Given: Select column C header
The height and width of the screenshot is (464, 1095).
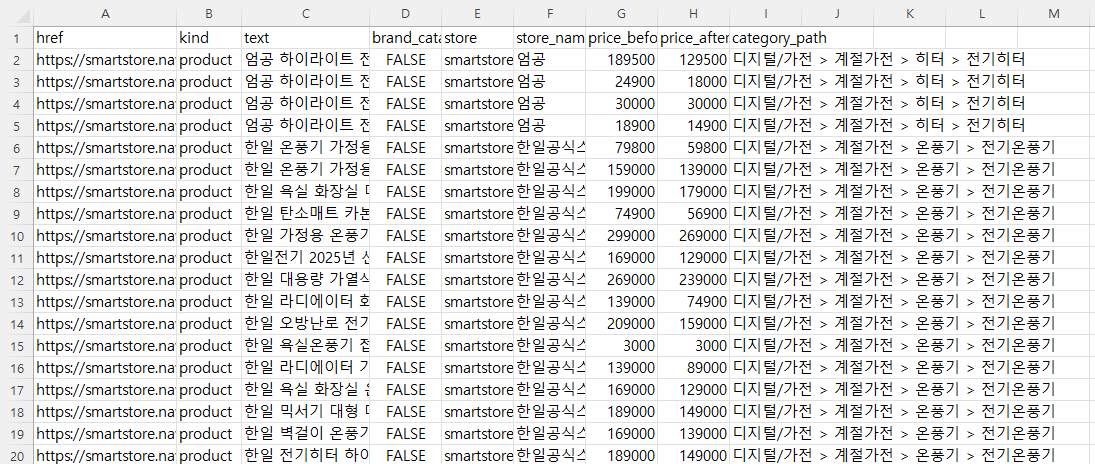Looking at the screenshot, I should [306, 13].
